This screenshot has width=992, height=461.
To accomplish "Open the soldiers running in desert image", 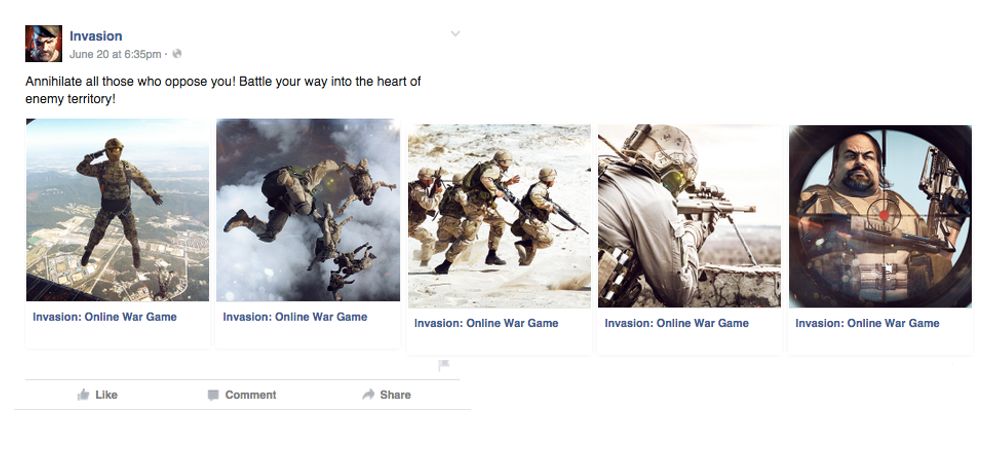I will pos(499,216).
